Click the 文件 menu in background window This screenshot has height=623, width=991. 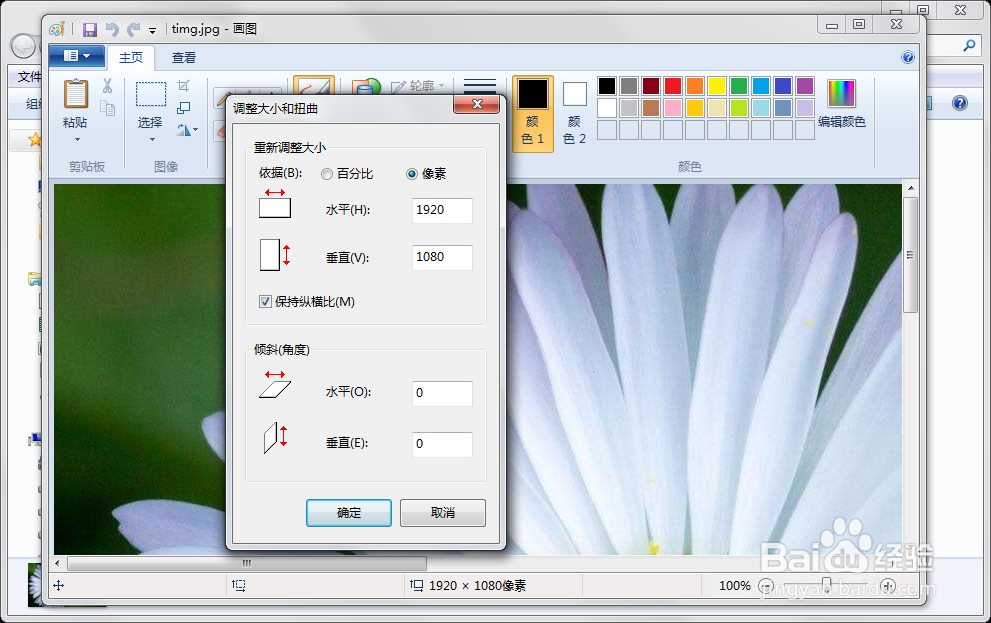(28, 76)
